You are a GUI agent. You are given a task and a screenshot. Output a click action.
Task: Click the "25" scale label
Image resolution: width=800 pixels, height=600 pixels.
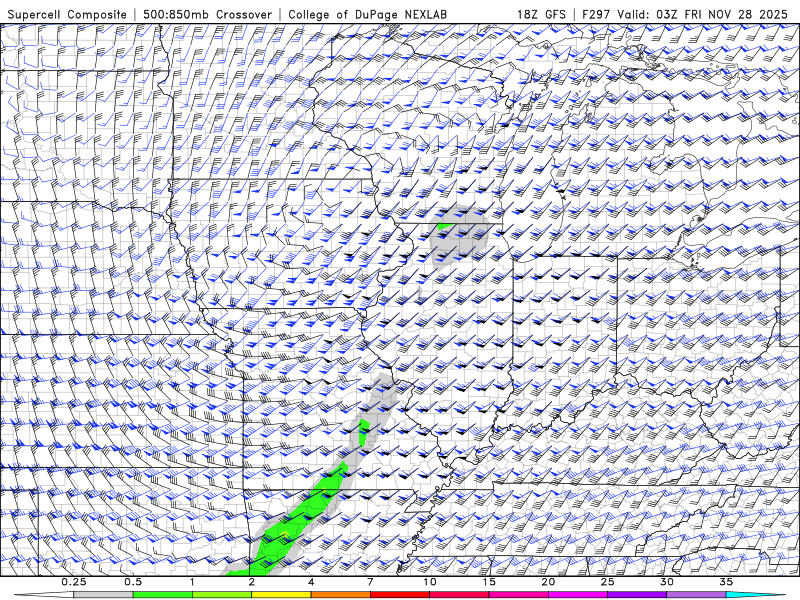coord(607,582)
